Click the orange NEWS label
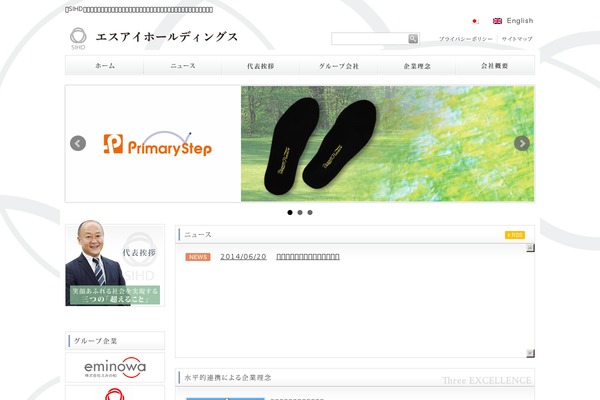This screenshot has width=600, height=400. pyautogui.click(x=198, y=257)
